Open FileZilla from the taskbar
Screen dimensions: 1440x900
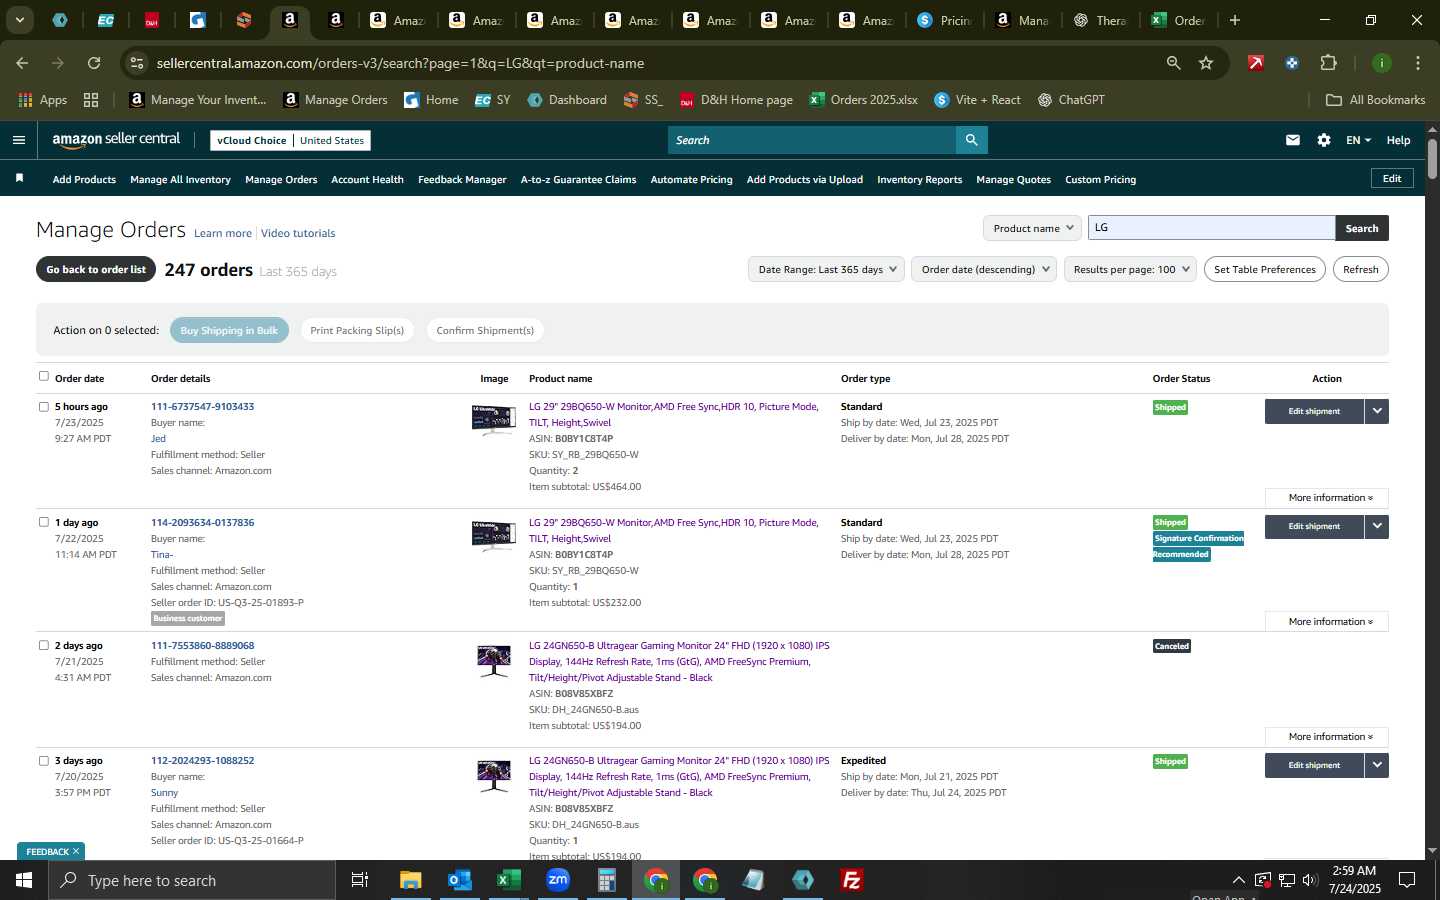[852, 880]
